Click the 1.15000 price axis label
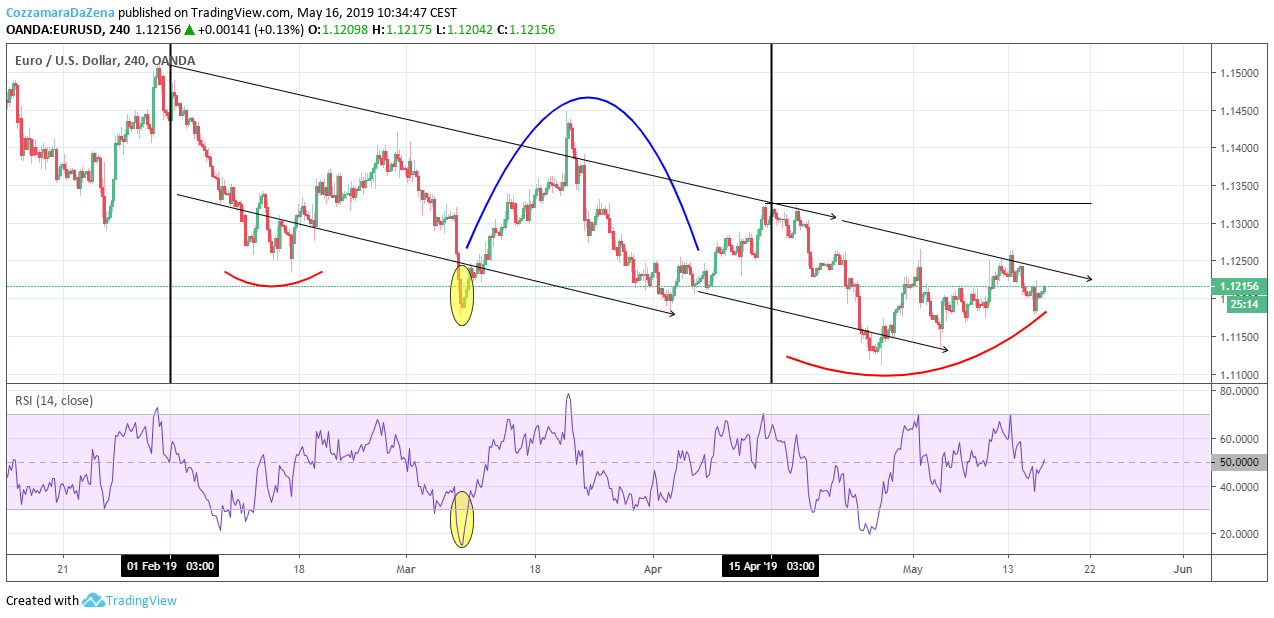This screenshot has width=1274, height=618. point(1237,74)
